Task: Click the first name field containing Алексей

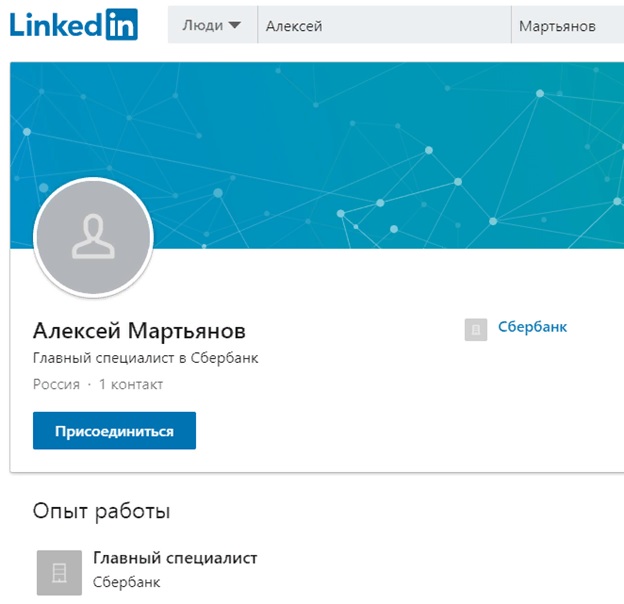Action: click(384, 25)
